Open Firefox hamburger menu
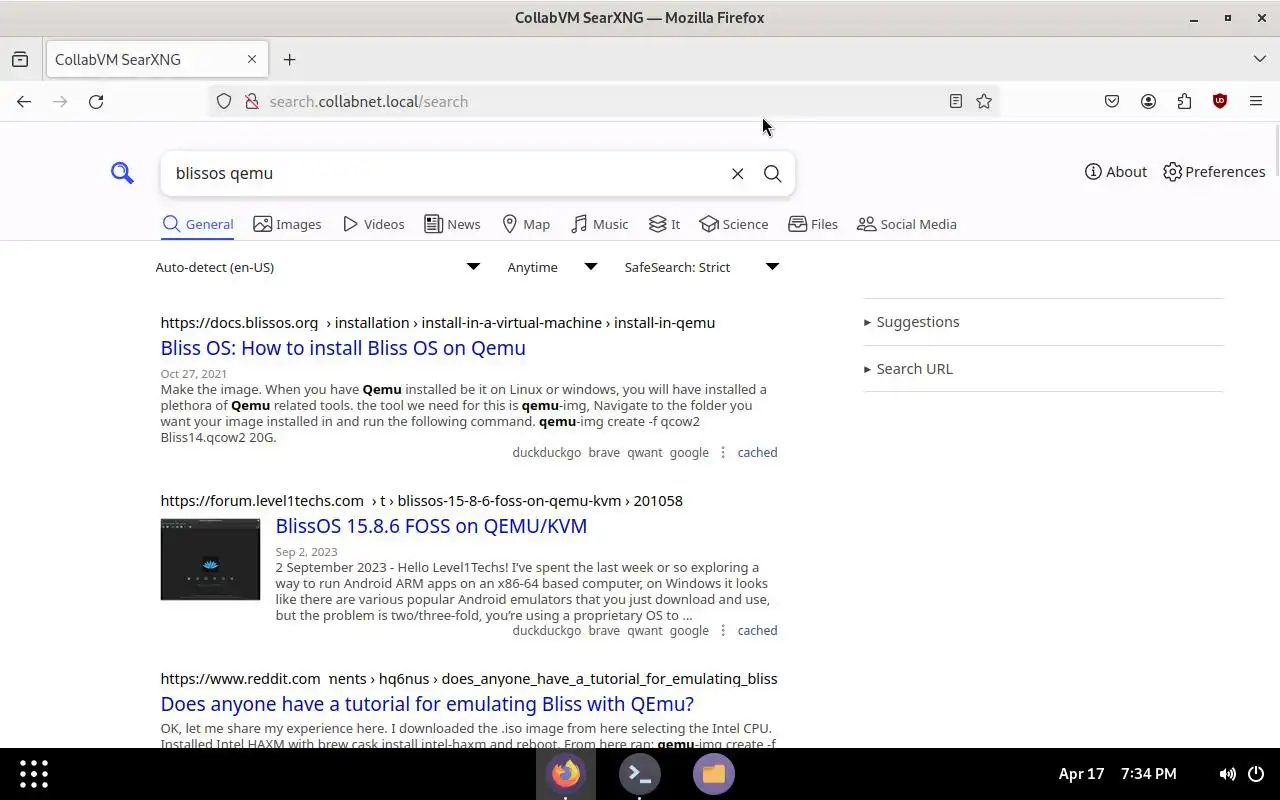The image size is (1280, 800). tap(1256, 101)
